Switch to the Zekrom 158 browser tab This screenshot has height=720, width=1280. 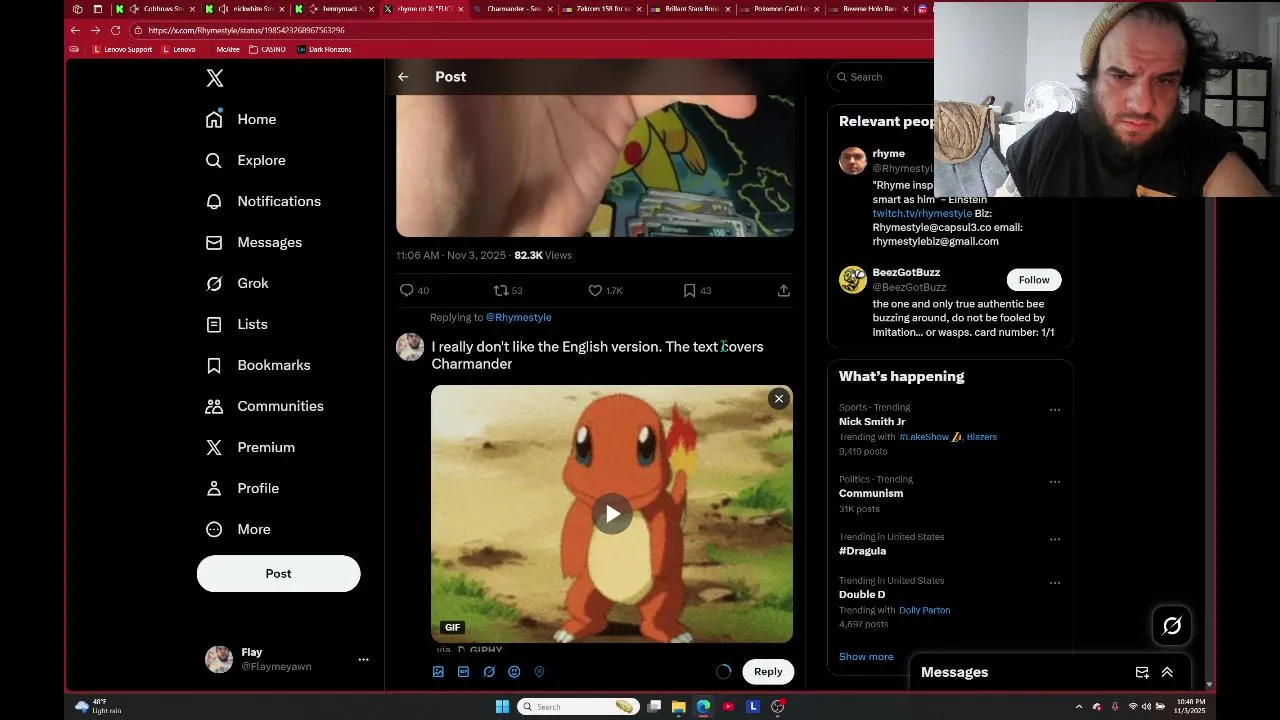601,9
